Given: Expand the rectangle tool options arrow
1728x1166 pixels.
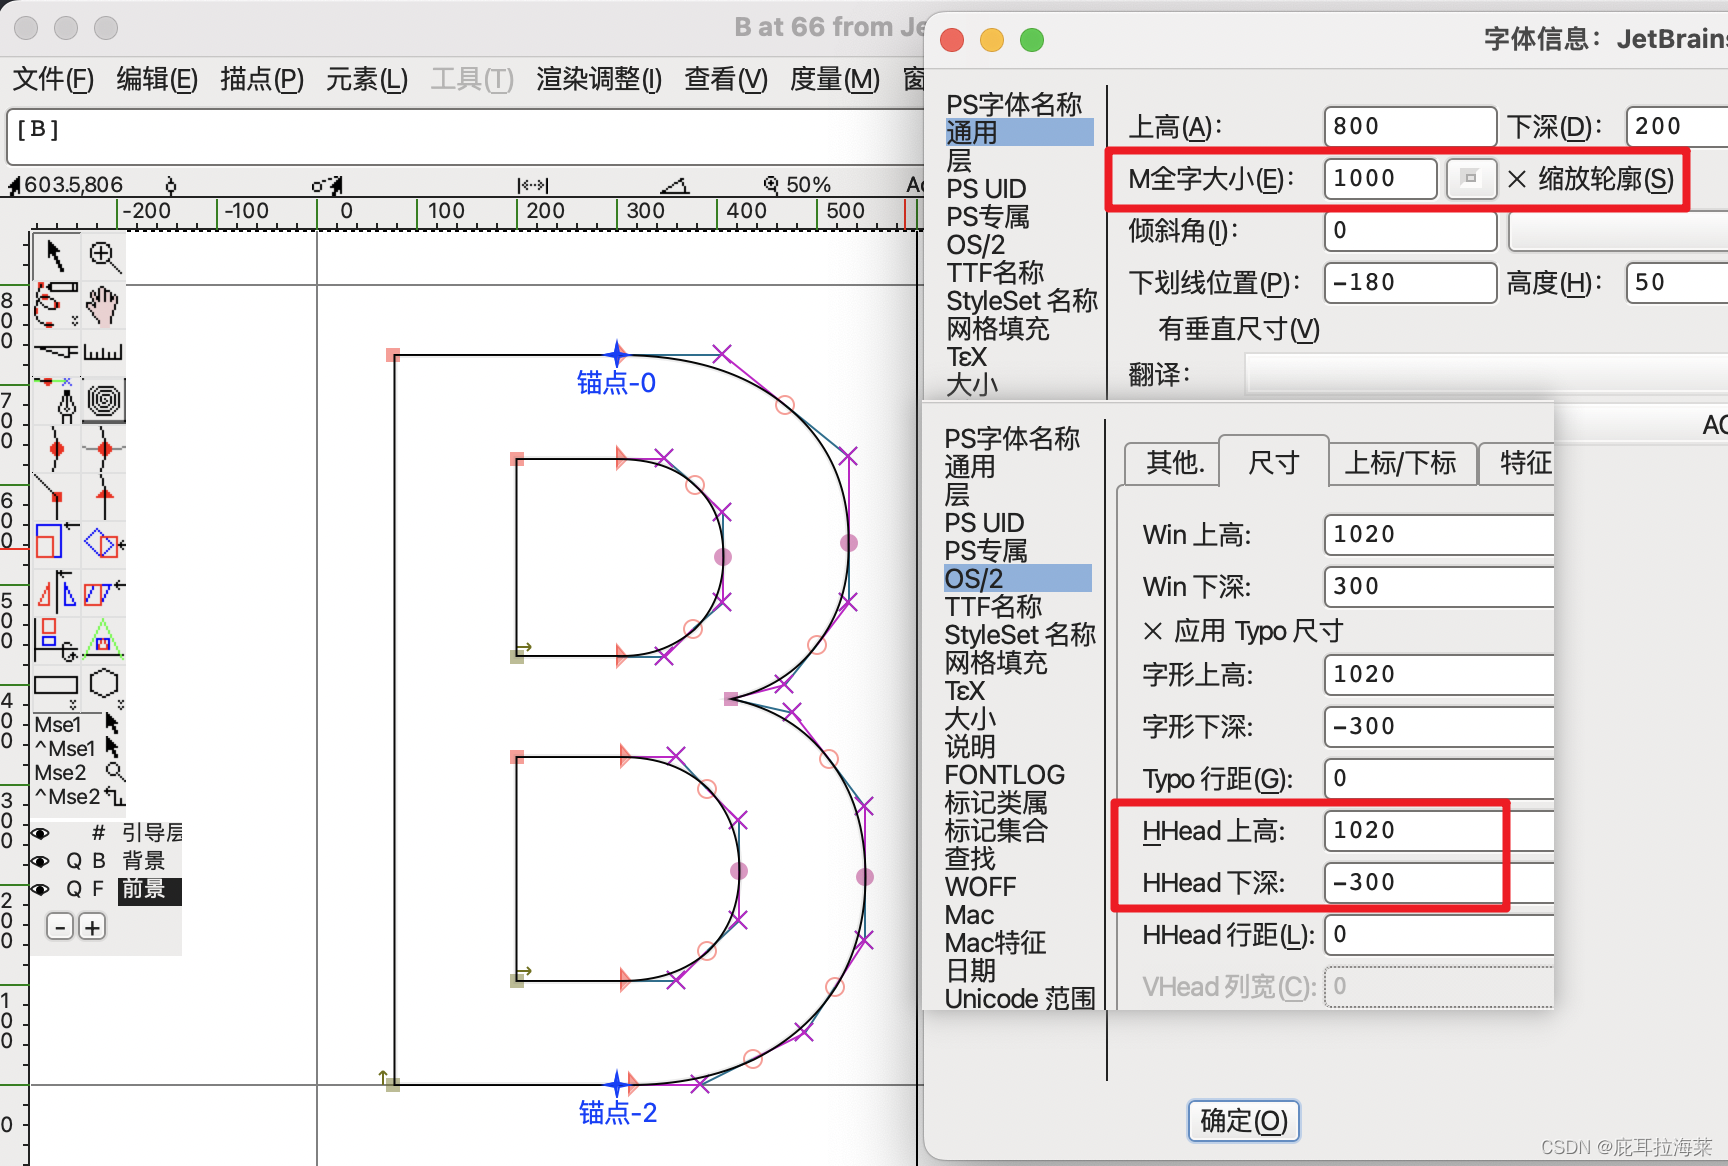Looking at the screenshot, I should point(72,704).
